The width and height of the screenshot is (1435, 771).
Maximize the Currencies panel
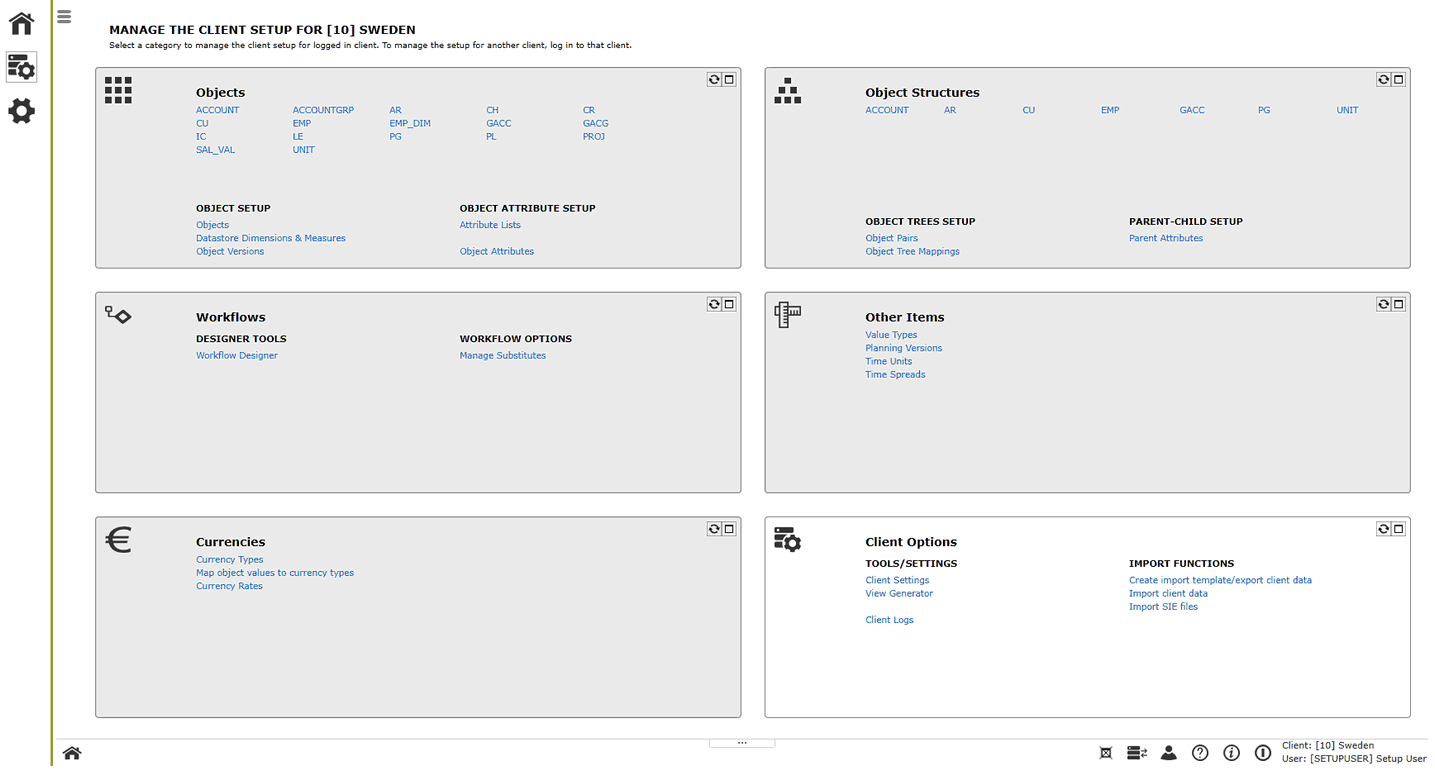[728, 528]
